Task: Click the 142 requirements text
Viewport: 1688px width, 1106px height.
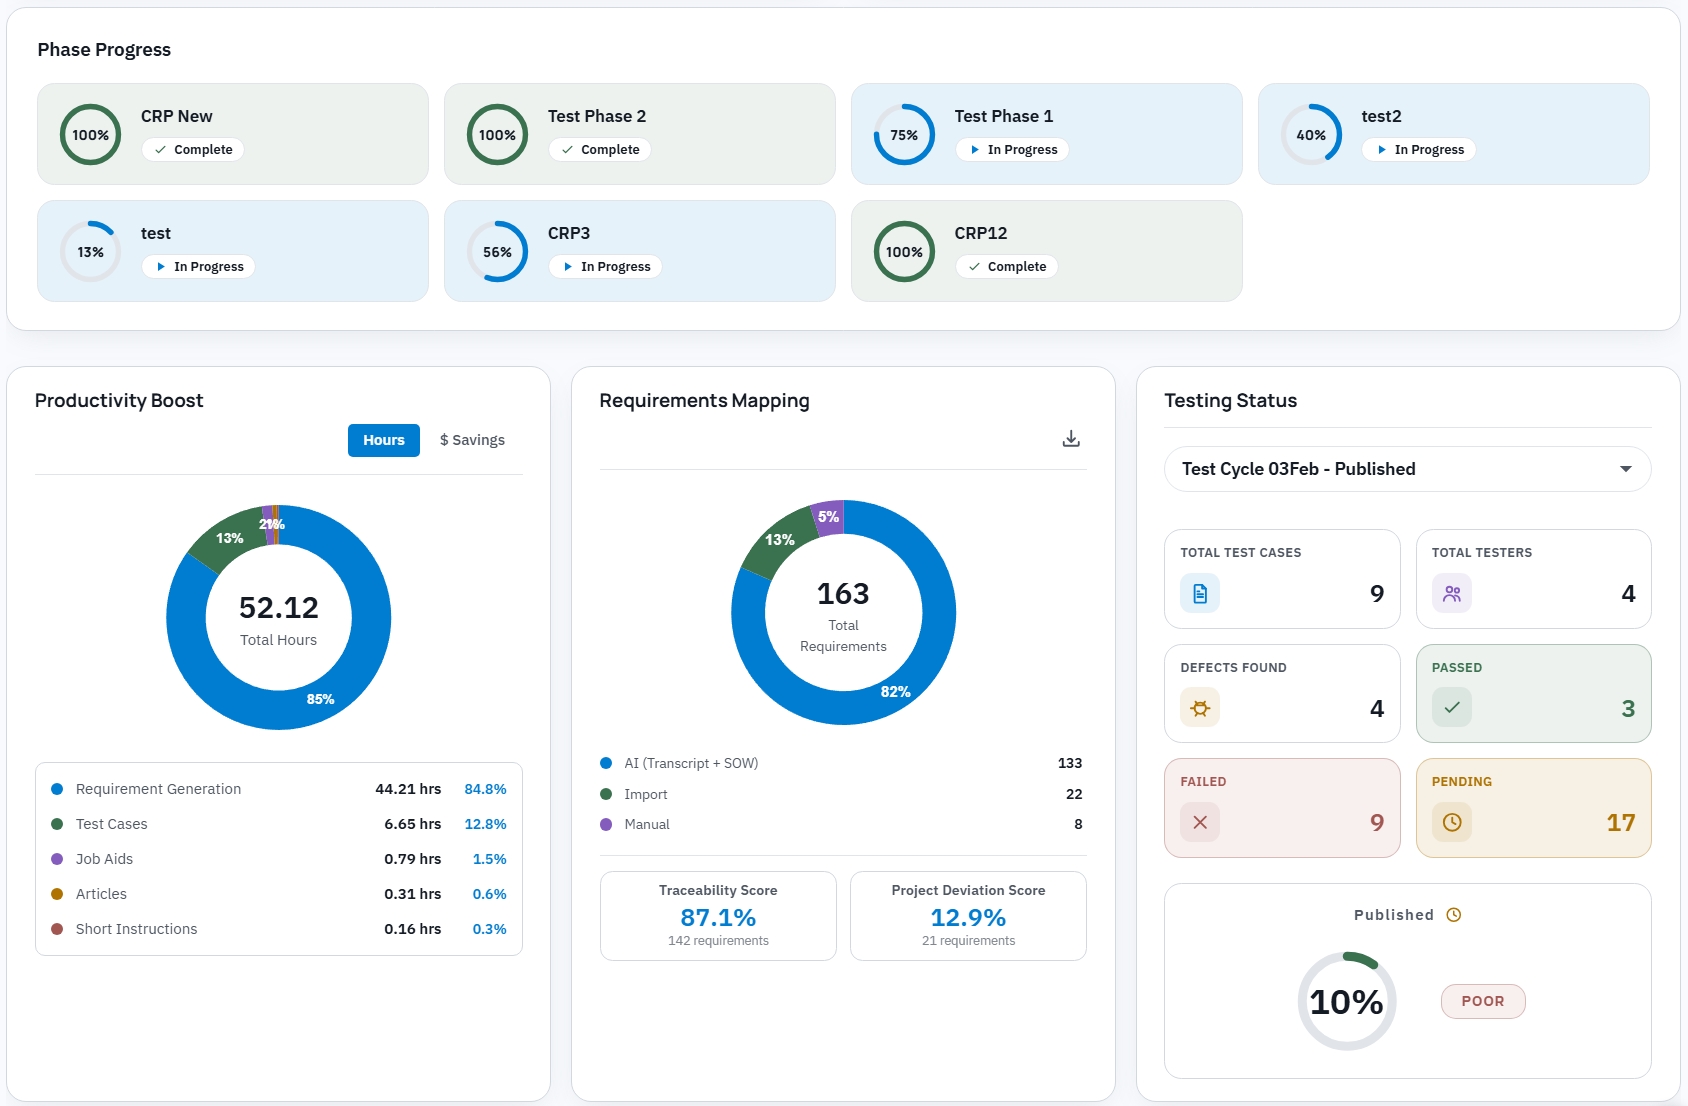Action: 718,941
